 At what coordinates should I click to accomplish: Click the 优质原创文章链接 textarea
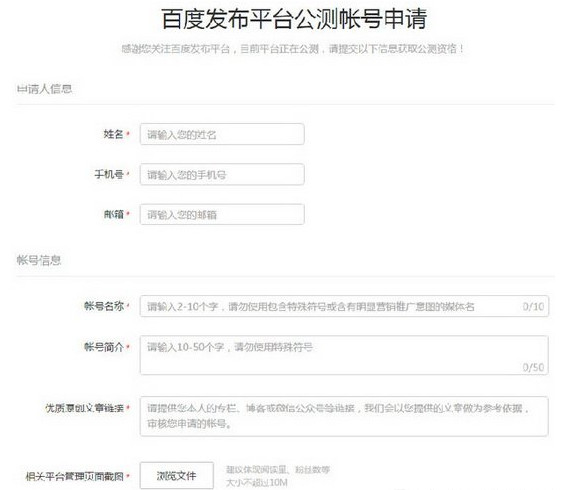[x=344, y=416]
